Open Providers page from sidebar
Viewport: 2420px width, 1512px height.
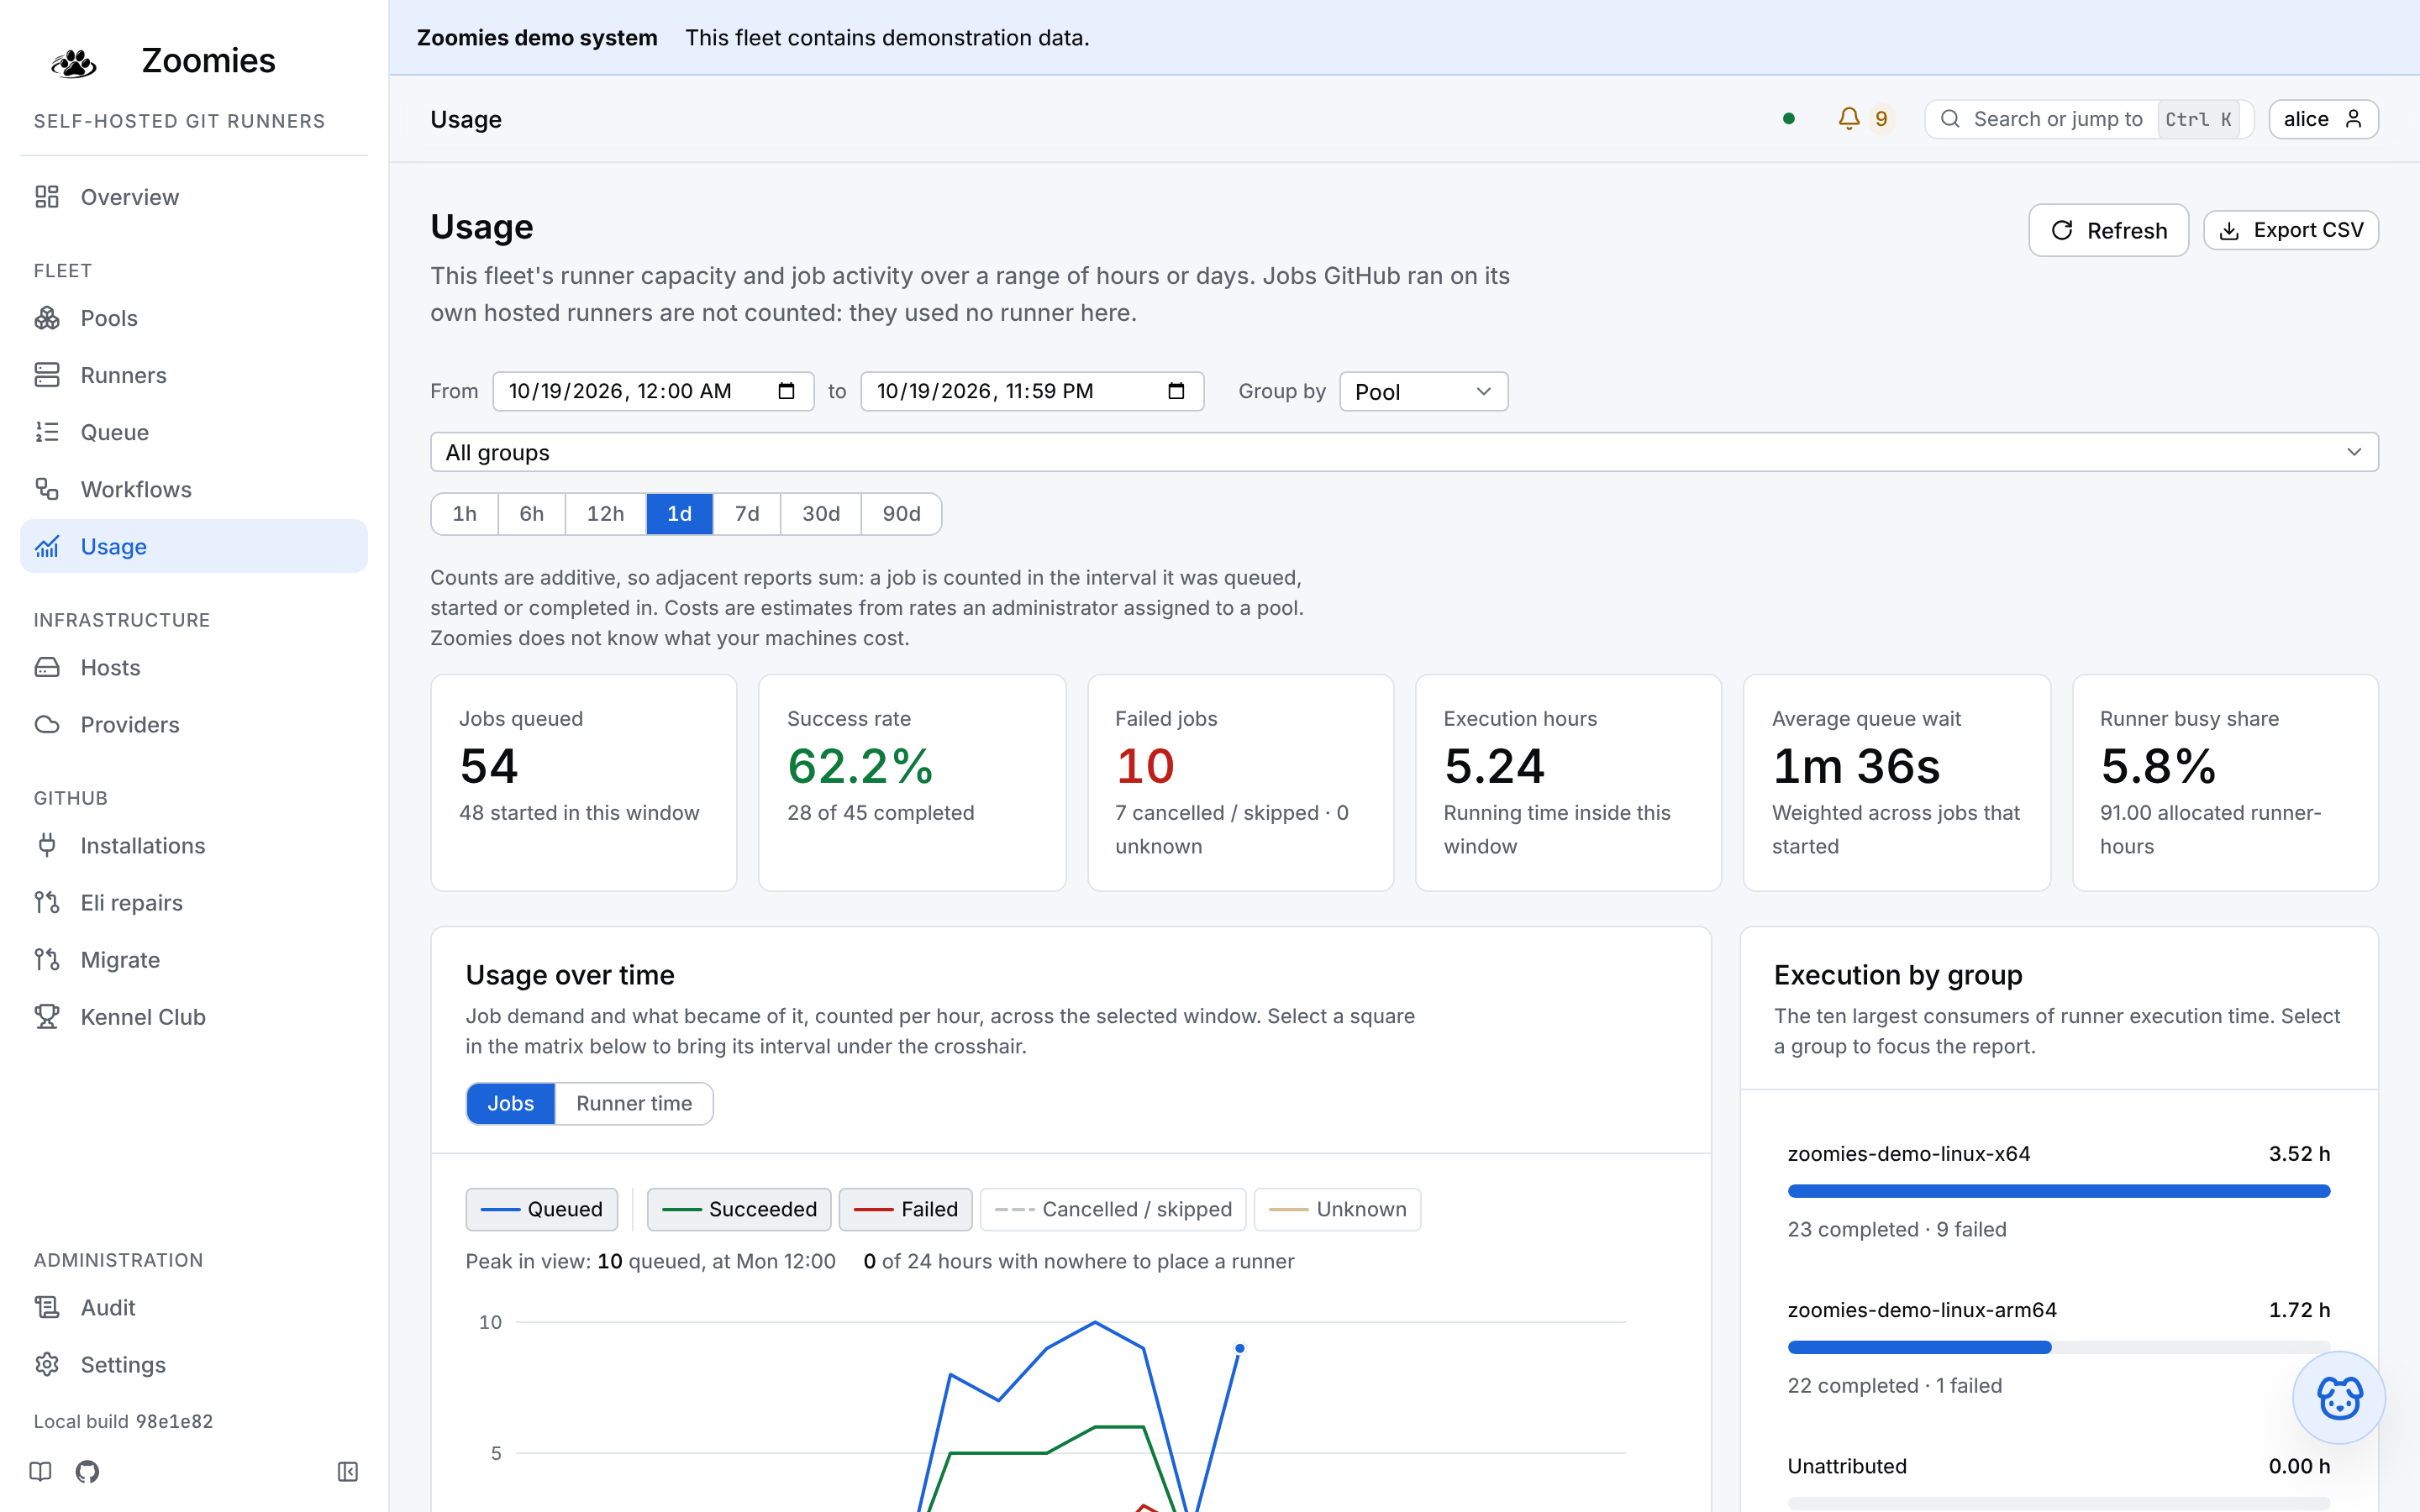point(194,724)
